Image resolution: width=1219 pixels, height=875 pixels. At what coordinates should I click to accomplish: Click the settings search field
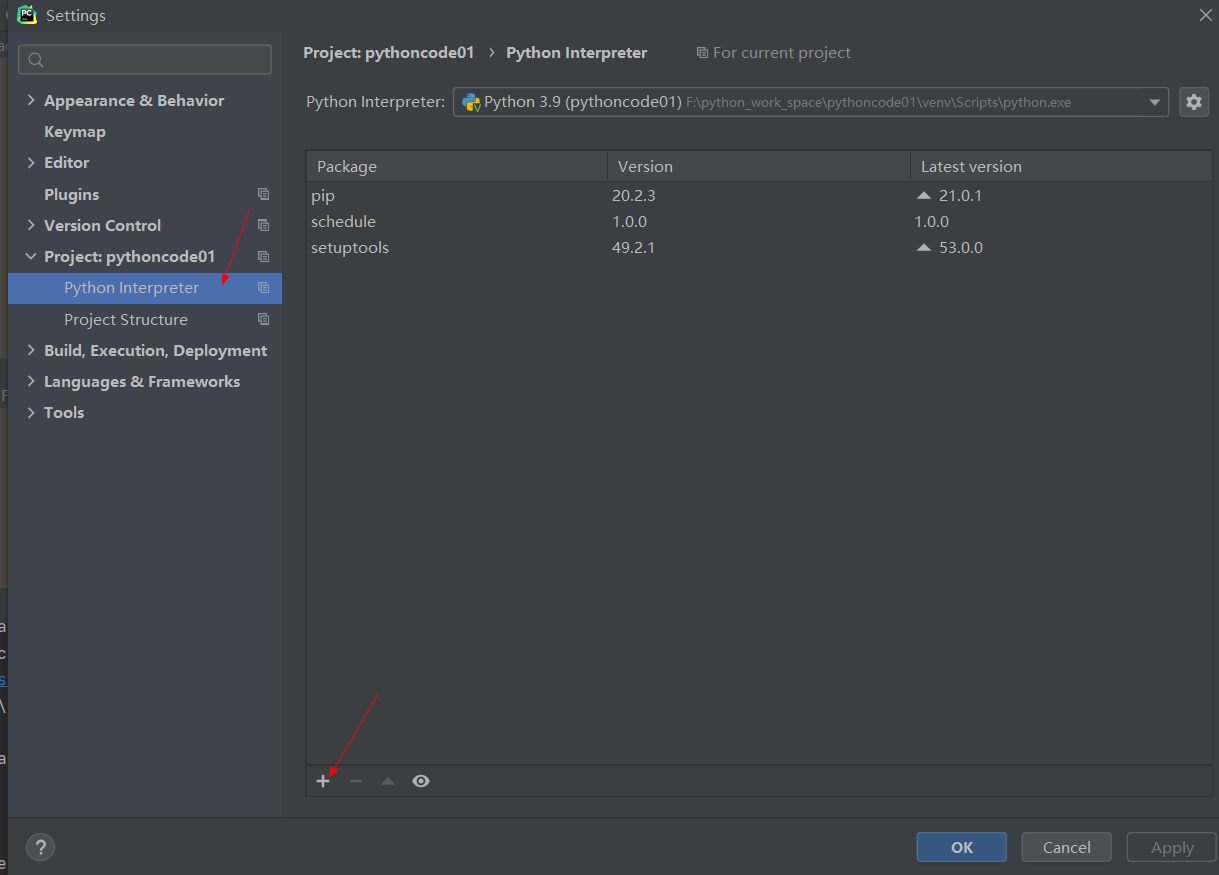144,59
